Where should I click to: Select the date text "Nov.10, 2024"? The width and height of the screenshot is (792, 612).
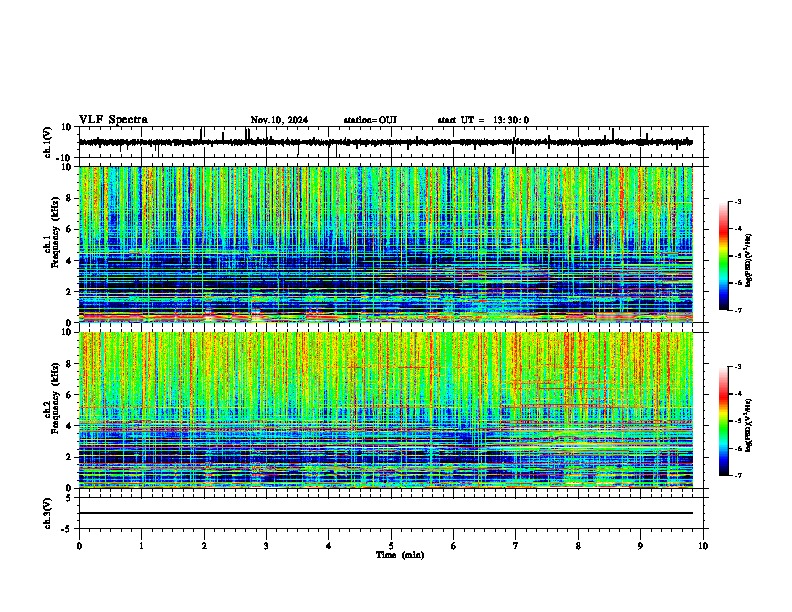[x=279, y=120]
